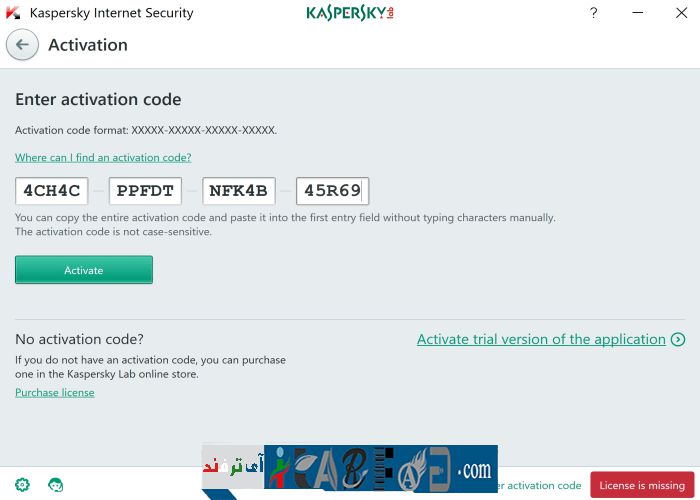Screen dimensions: 700x500
Task: Open Settings via the gear icon
Action: tap(23, 485)
